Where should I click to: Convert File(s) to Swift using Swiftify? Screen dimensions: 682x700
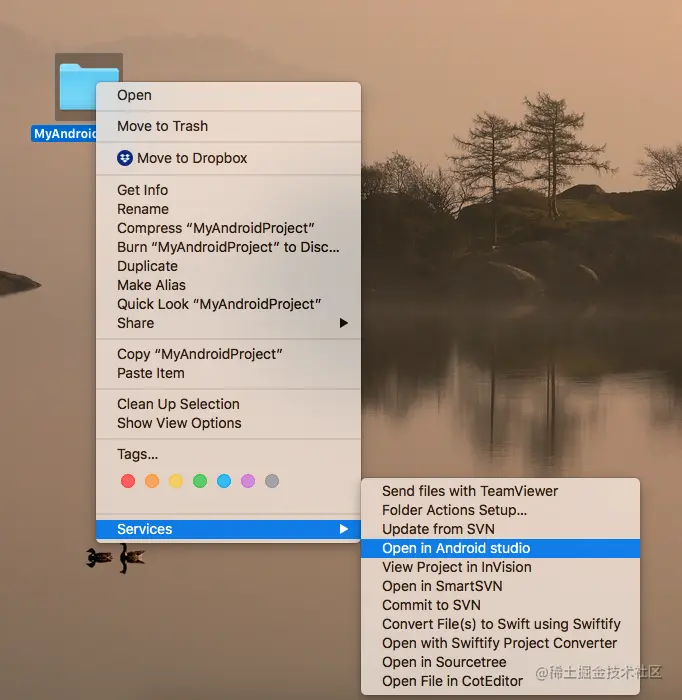(x=501, y=624)
